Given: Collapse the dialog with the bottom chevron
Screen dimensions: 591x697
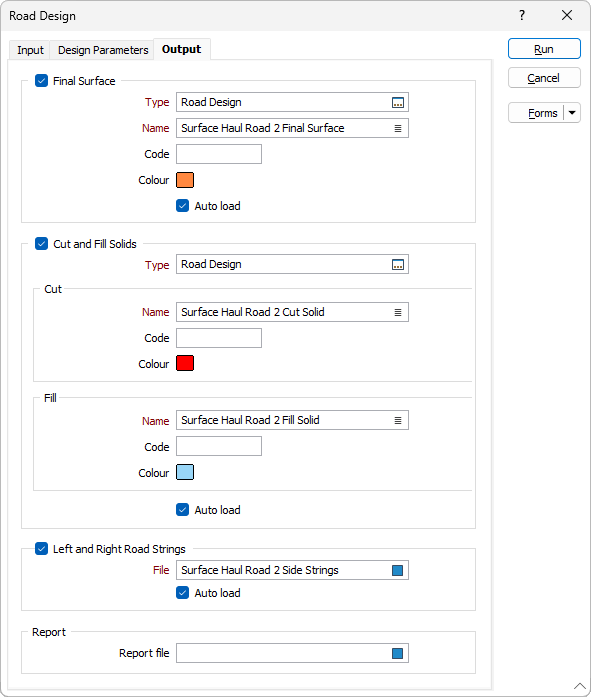Looking at the screenshot, I should click(x=579, y=686).
